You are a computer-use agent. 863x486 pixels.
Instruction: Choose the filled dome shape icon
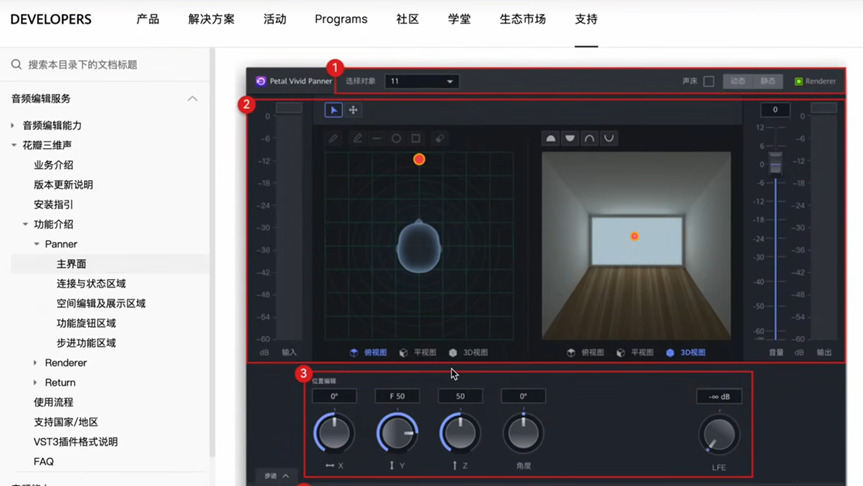click(551, 138)
